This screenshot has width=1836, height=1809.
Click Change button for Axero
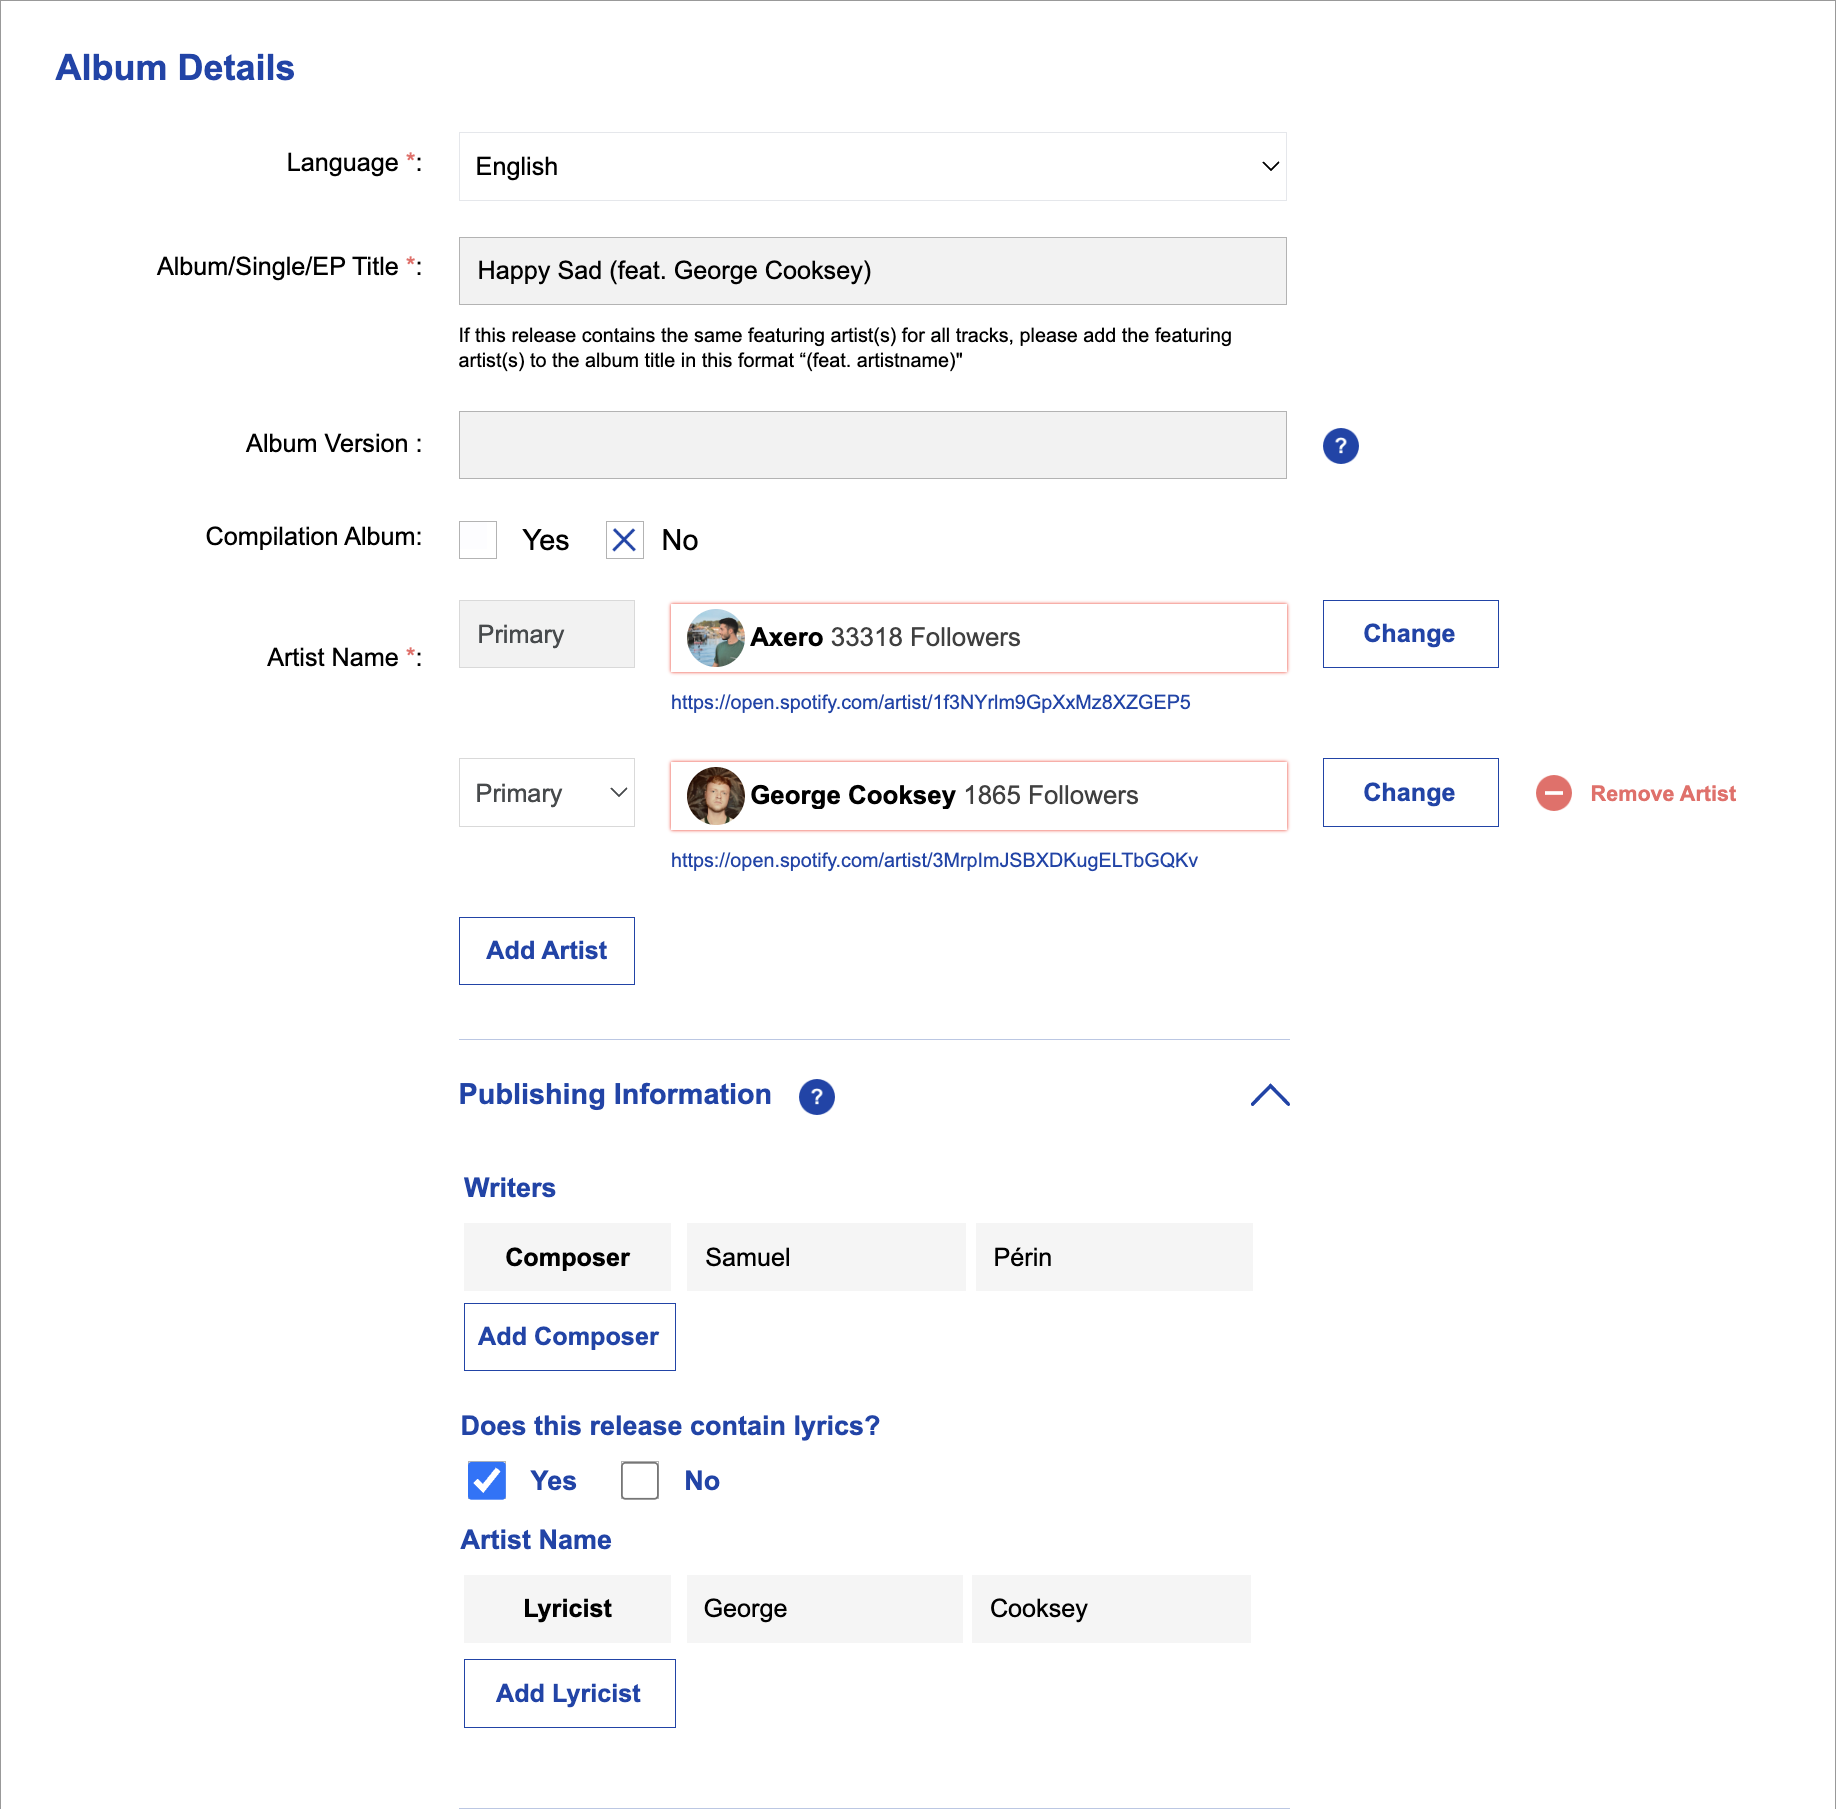1410,634
